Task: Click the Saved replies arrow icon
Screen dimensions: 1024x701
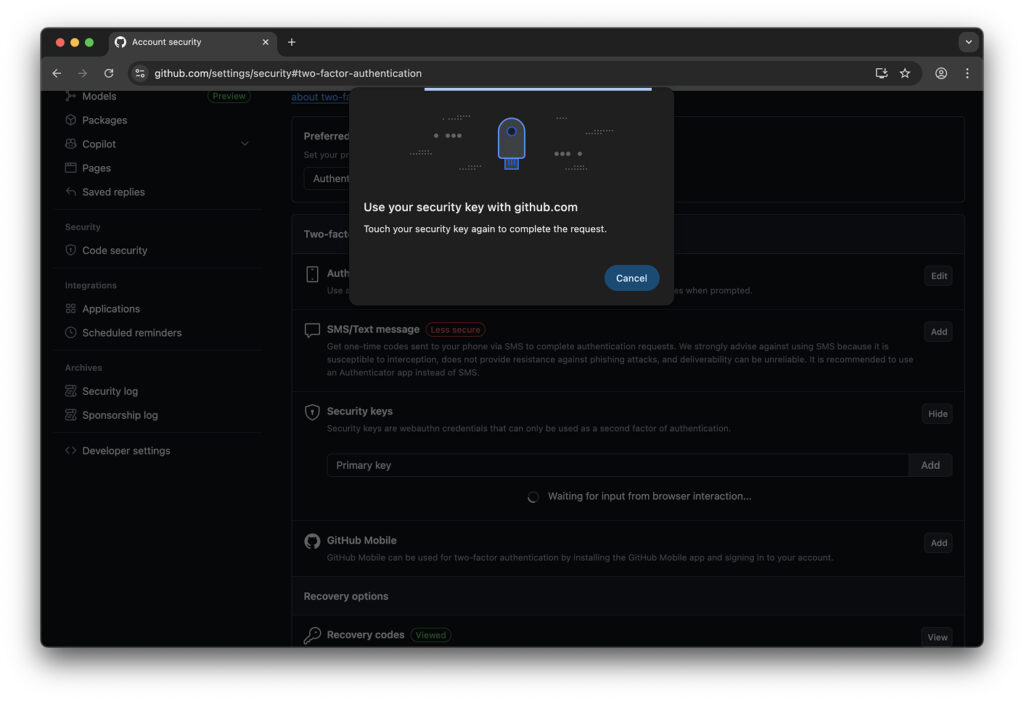Action: coord(71,192)
